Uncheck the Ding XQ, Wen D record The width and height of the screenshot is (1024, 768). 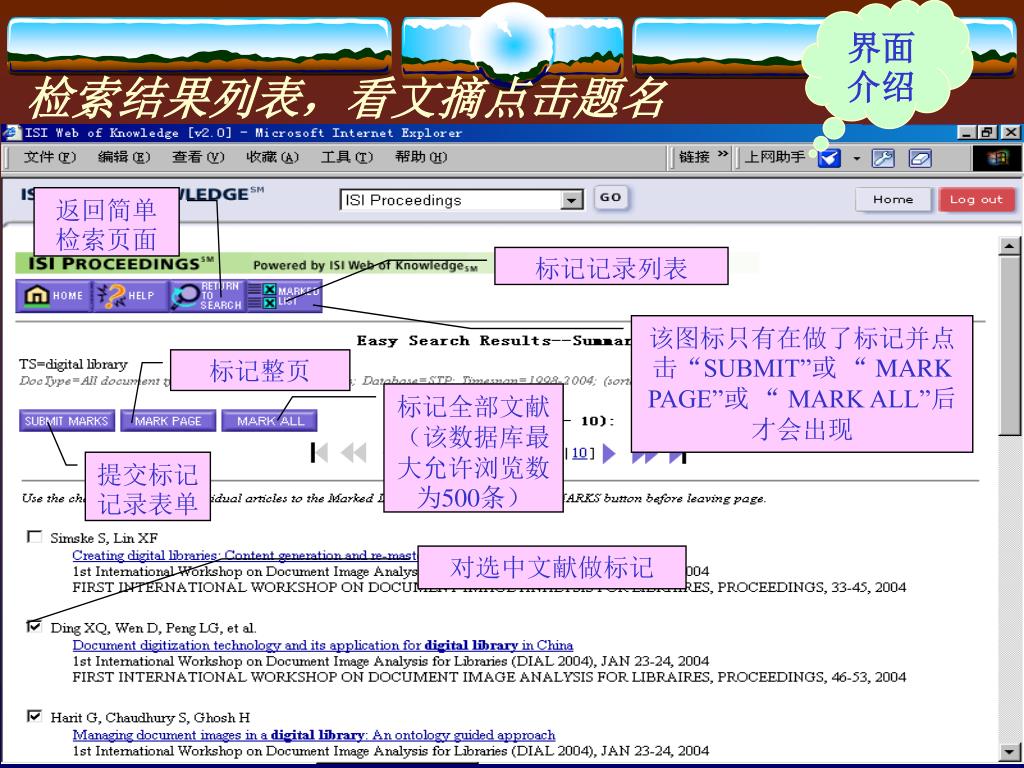click(x=34, y=626)
